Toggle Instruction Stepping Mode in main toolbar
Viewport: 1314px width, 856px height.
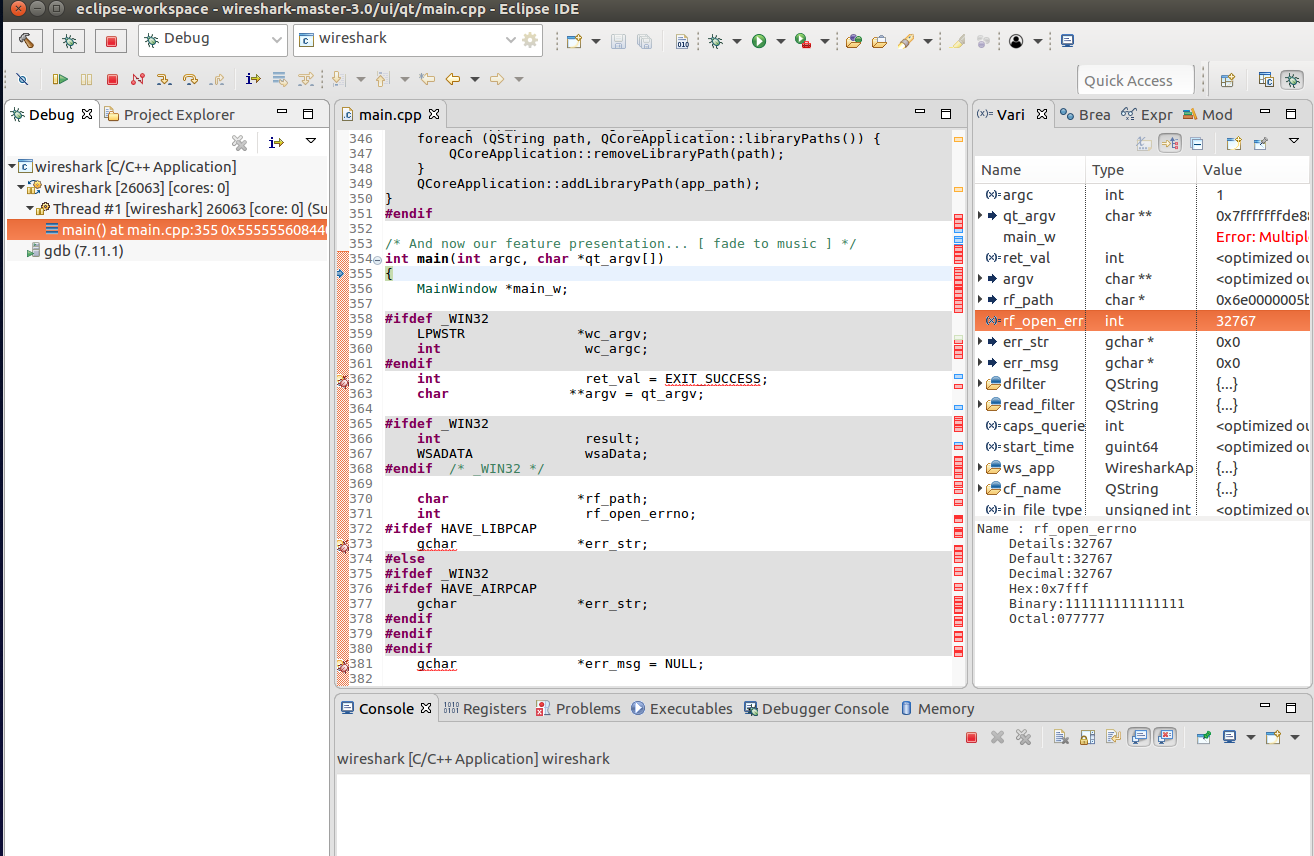pyautogui.click(x=254, y=79)
